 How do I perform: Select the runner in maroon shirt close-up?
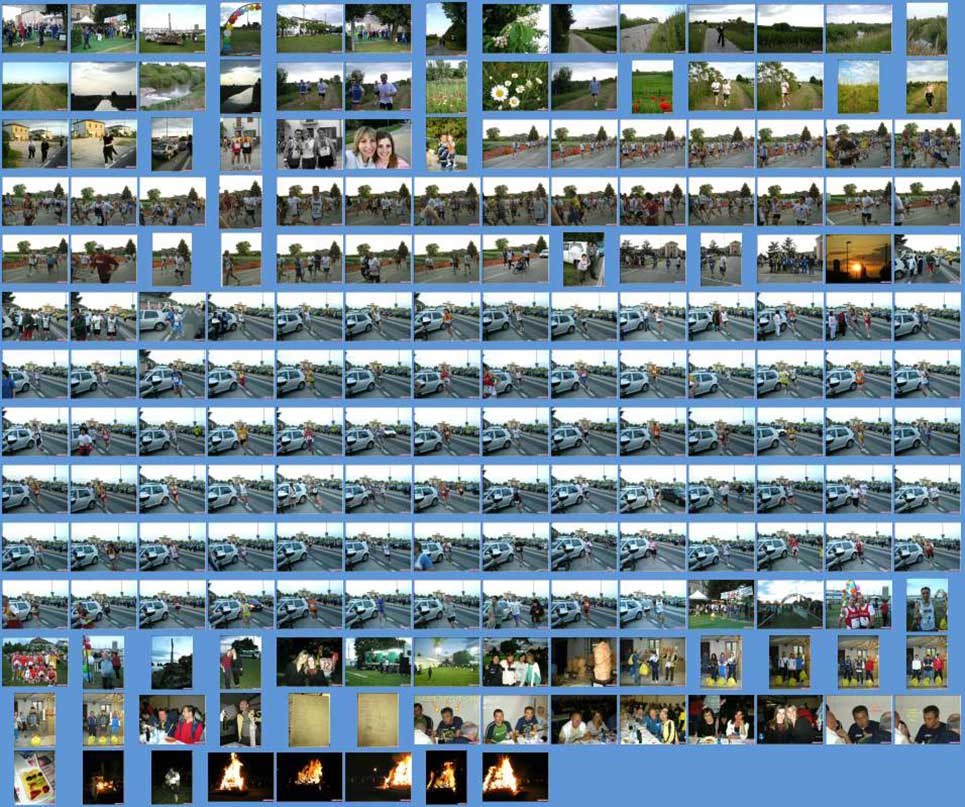click(103, 259)
